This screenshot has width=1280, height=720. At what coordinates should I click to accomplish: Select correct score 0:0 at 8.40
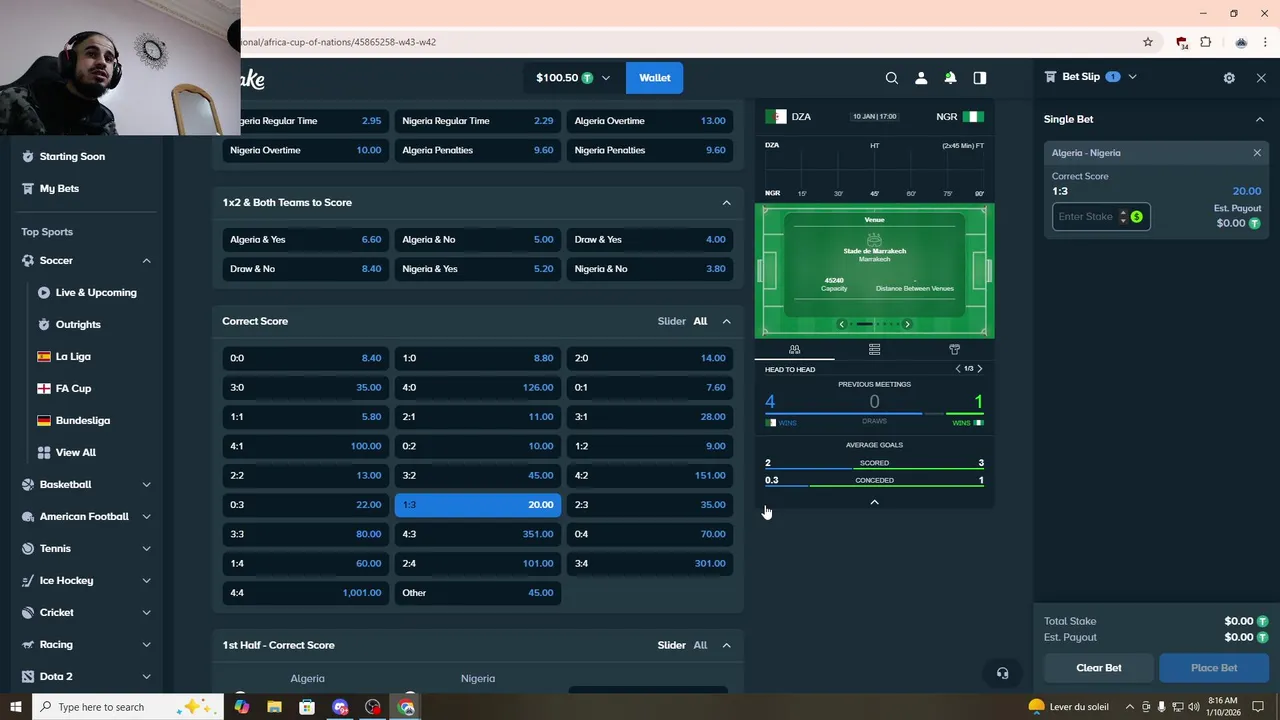(305, 358)
